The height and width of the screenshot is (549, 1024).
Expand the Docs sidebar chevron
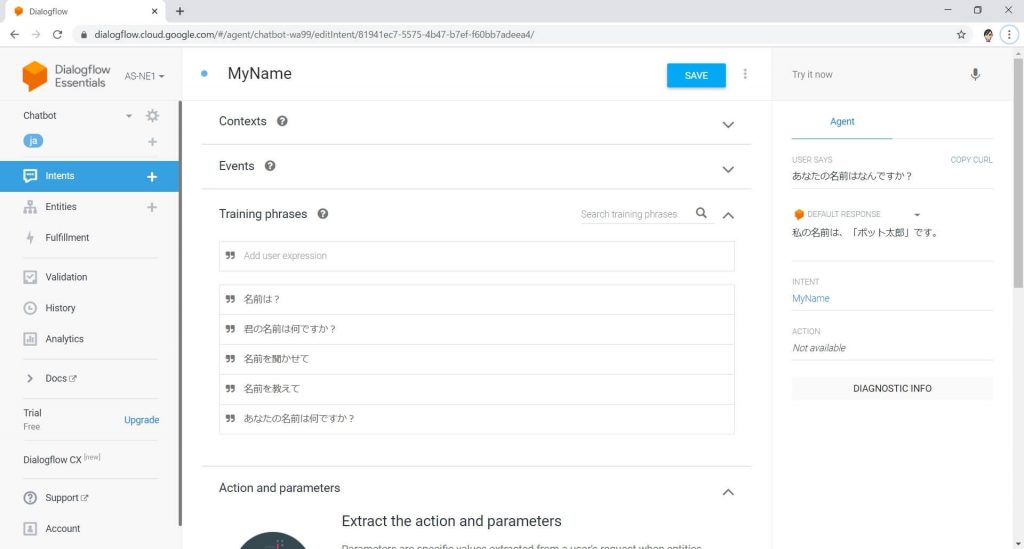pyautogui.click(x=29, y=378)
